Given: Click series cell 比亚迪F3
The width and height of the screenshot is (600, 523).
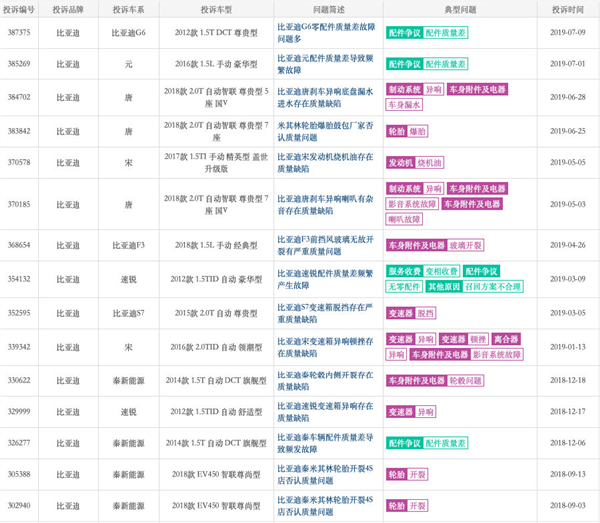Looking at the screenshot, I should tap(129, 245).
